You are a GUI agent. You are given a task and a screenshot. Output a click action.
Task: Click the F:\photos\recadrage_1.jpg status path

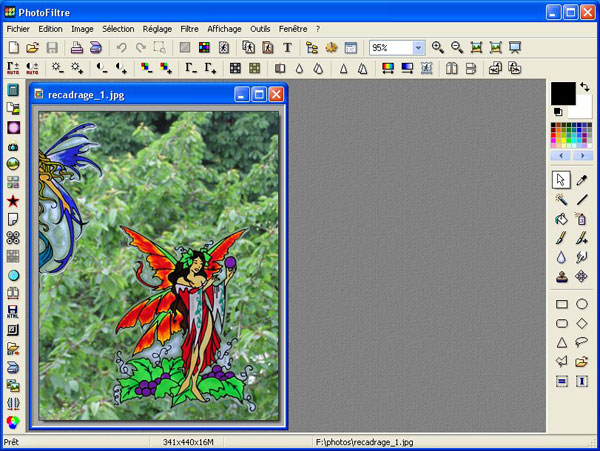point(364,442)
